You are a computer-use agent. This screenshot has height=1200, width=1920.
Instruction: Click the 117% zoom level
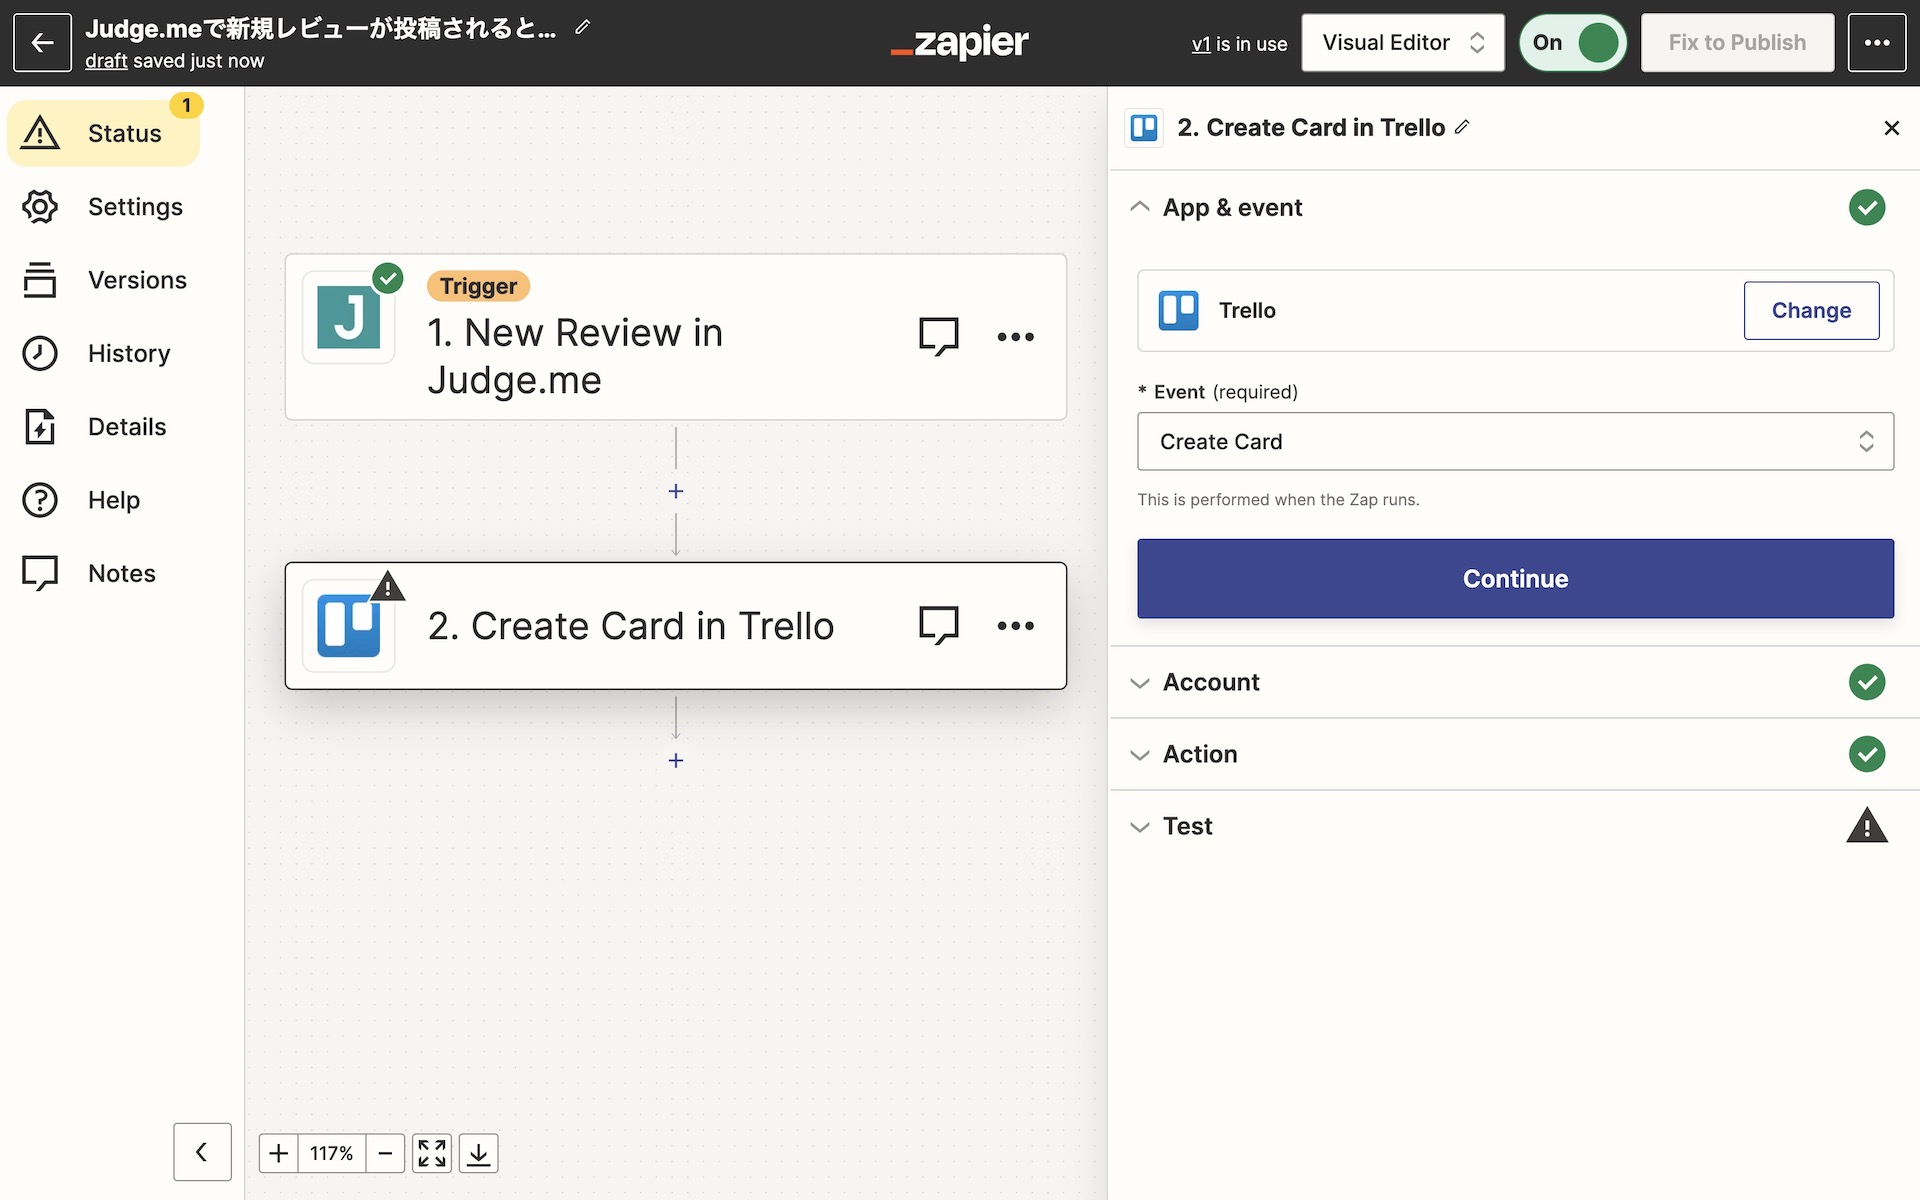tap(332, 1154)
